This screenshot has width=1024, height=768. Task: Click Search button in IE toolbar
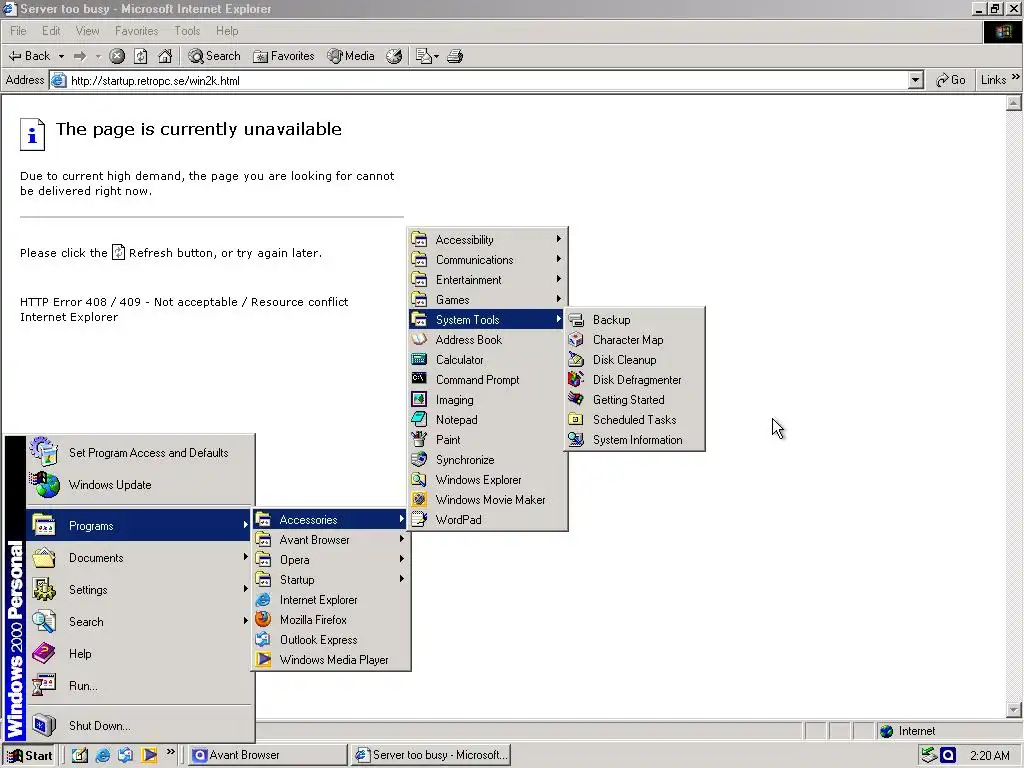tap(214, 56)
